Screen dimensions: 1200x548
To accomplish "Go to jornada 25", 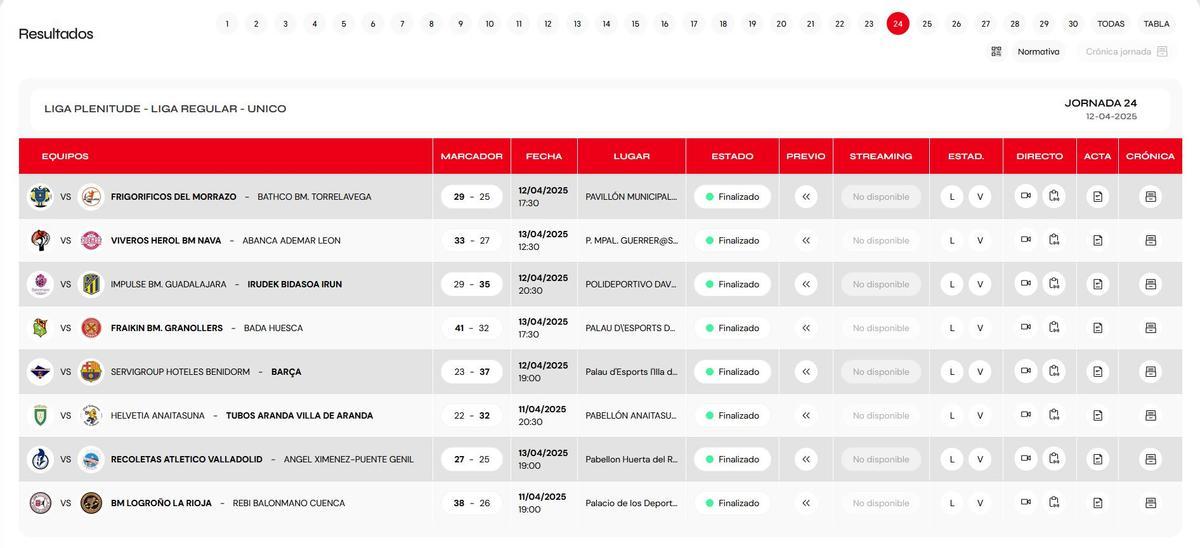I will 927,24.
